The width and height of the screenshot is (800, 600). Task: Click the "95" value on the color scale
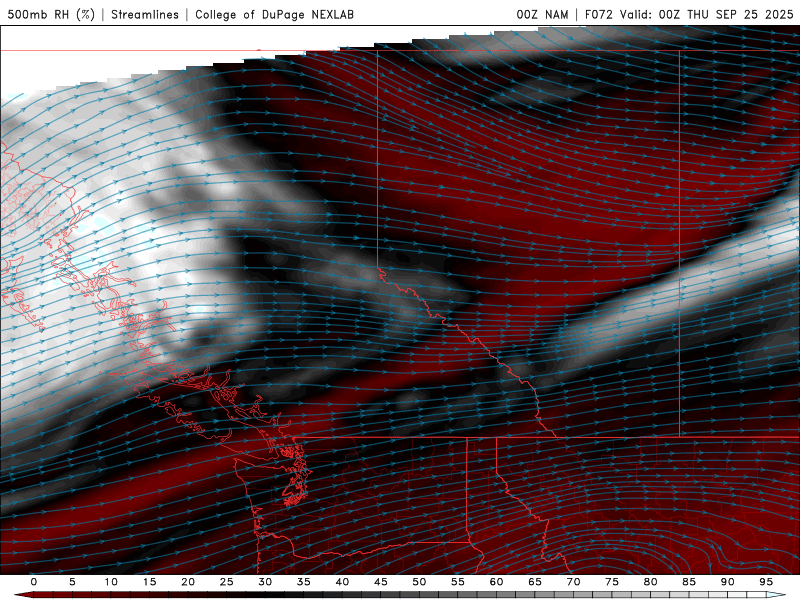(765, 582)
